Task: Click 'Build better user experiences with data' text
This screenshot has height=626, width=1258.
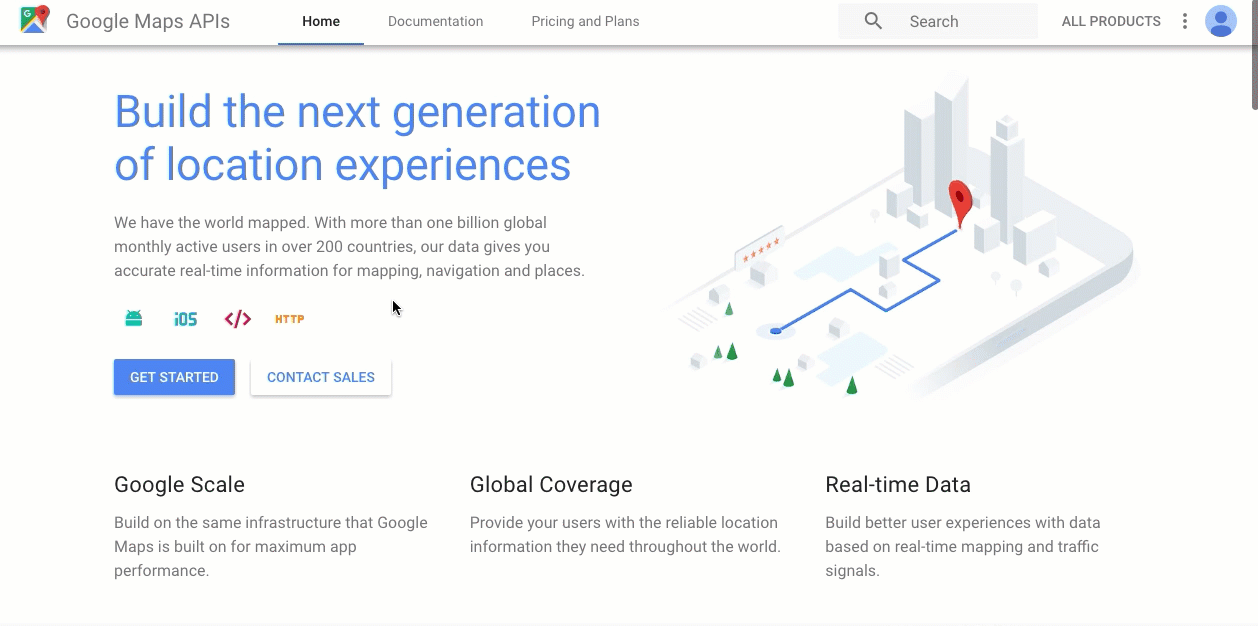Action: coord(963,547)
